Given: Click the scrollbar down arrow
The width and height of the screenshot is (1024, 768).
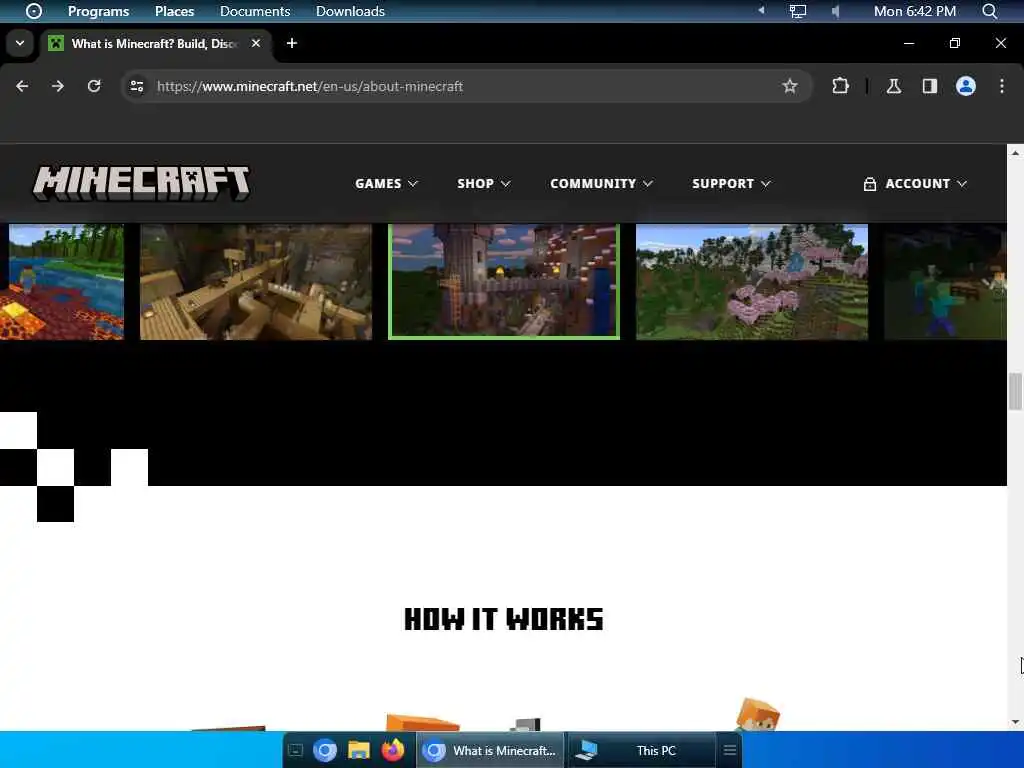Looking at the screenshot, I should (1015, 722).
